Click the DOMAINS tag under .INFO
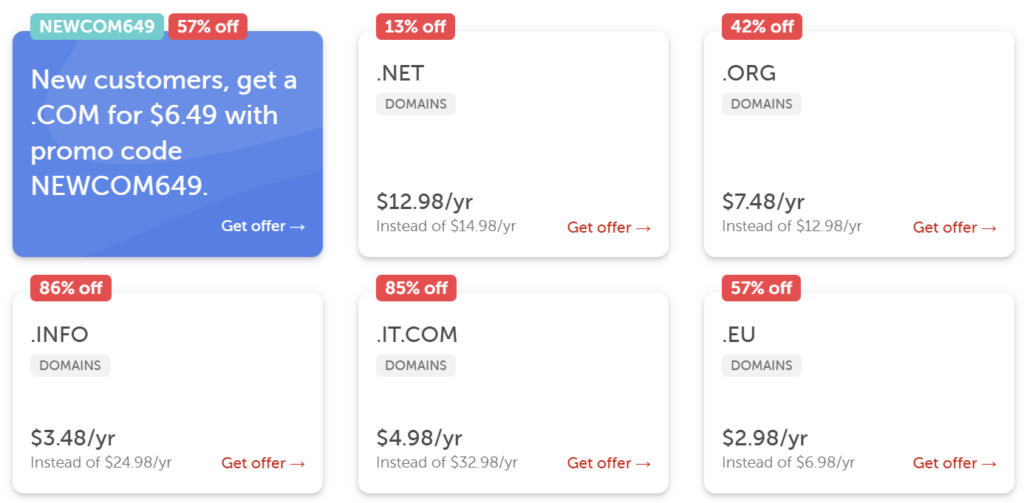 [x=70, y=366]
